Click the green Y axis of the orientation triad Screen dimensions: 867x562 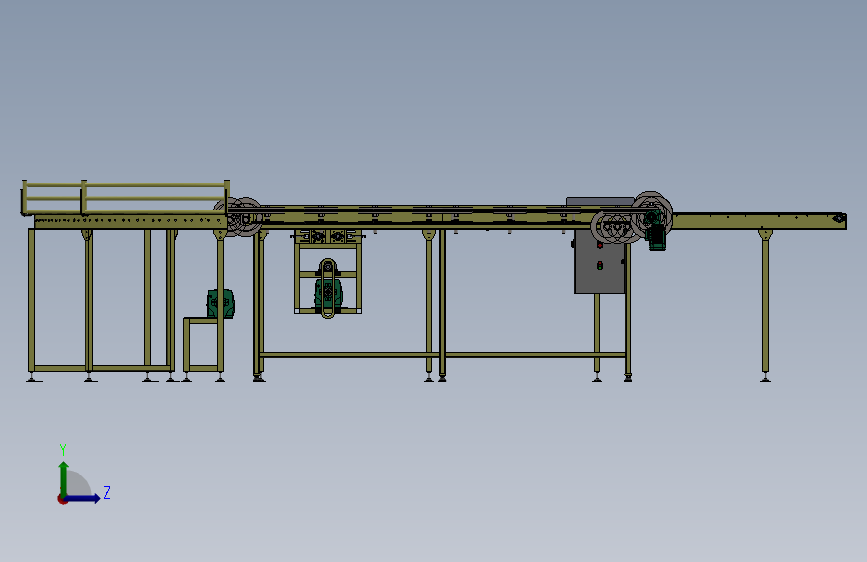coord(63,478)
